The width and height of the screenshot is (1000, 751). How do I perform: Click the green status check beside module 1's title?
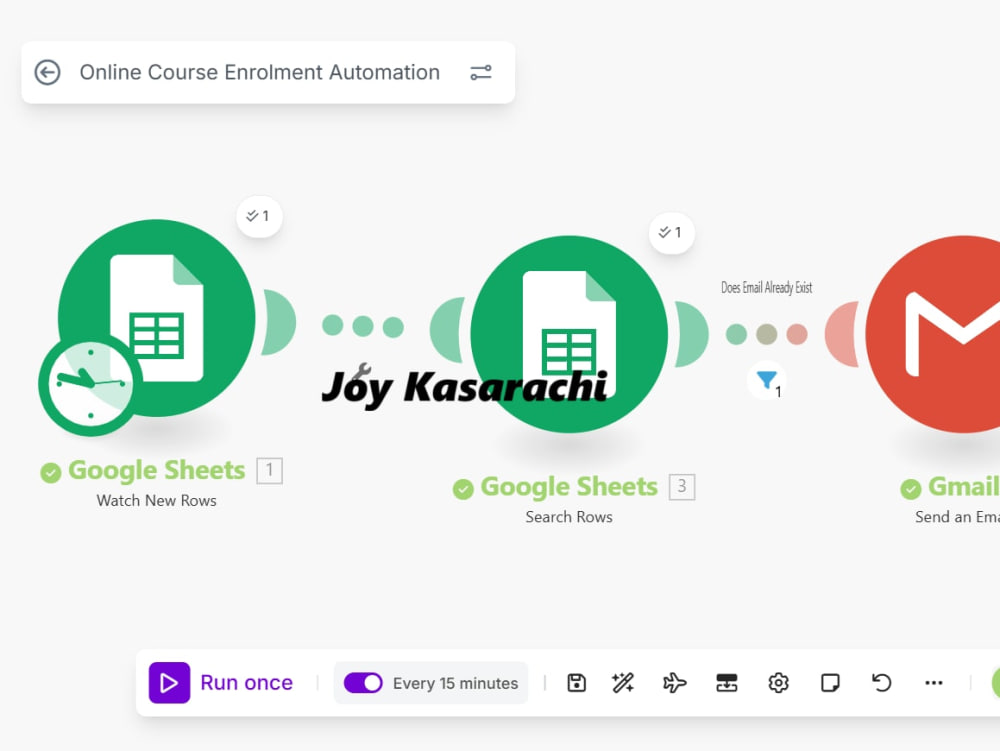click(50, 472)
